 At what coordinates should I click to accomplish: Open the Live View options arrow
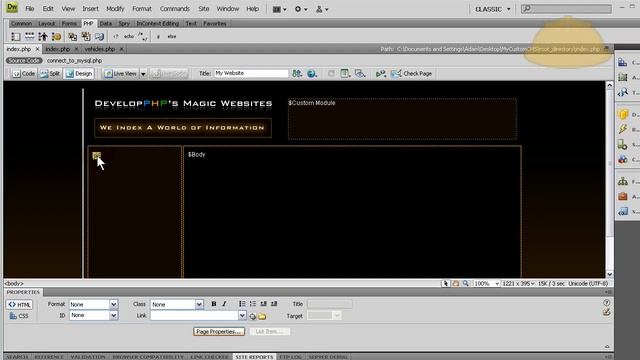(x=143, y=74)
